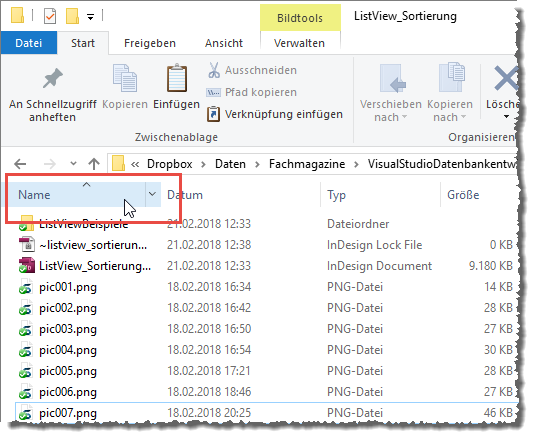This screenshot has width=536, height=442.
Task: Click the quick access properties checkmark icon
Action: [50, 16]
